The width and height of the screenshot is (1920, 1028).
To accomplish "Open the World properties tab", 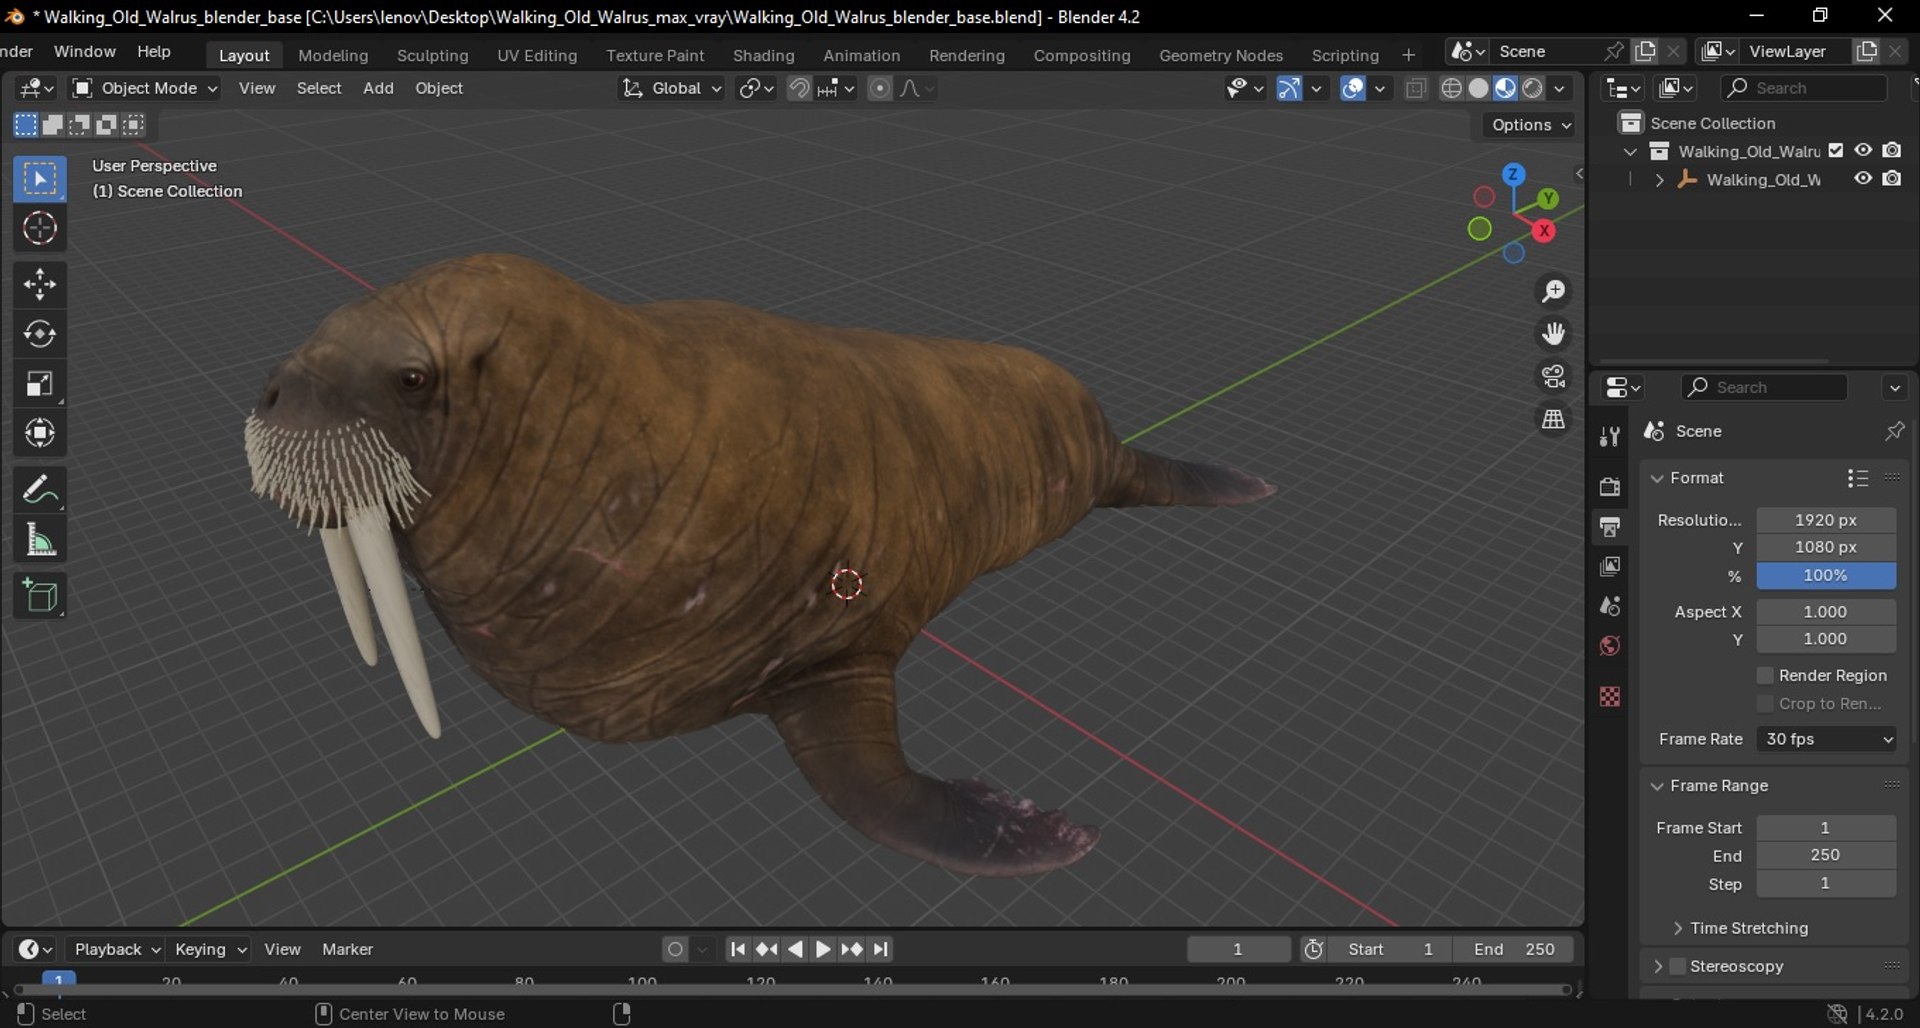I will pyautogui.click(x=1609, y=646).
